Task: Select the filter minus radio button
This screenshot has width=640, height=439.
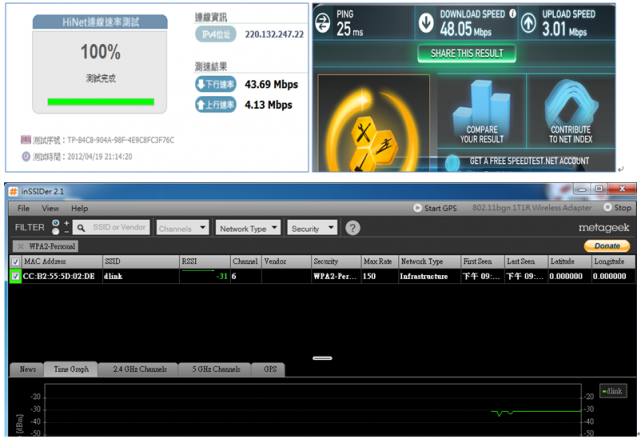Action: coord(56,232)
